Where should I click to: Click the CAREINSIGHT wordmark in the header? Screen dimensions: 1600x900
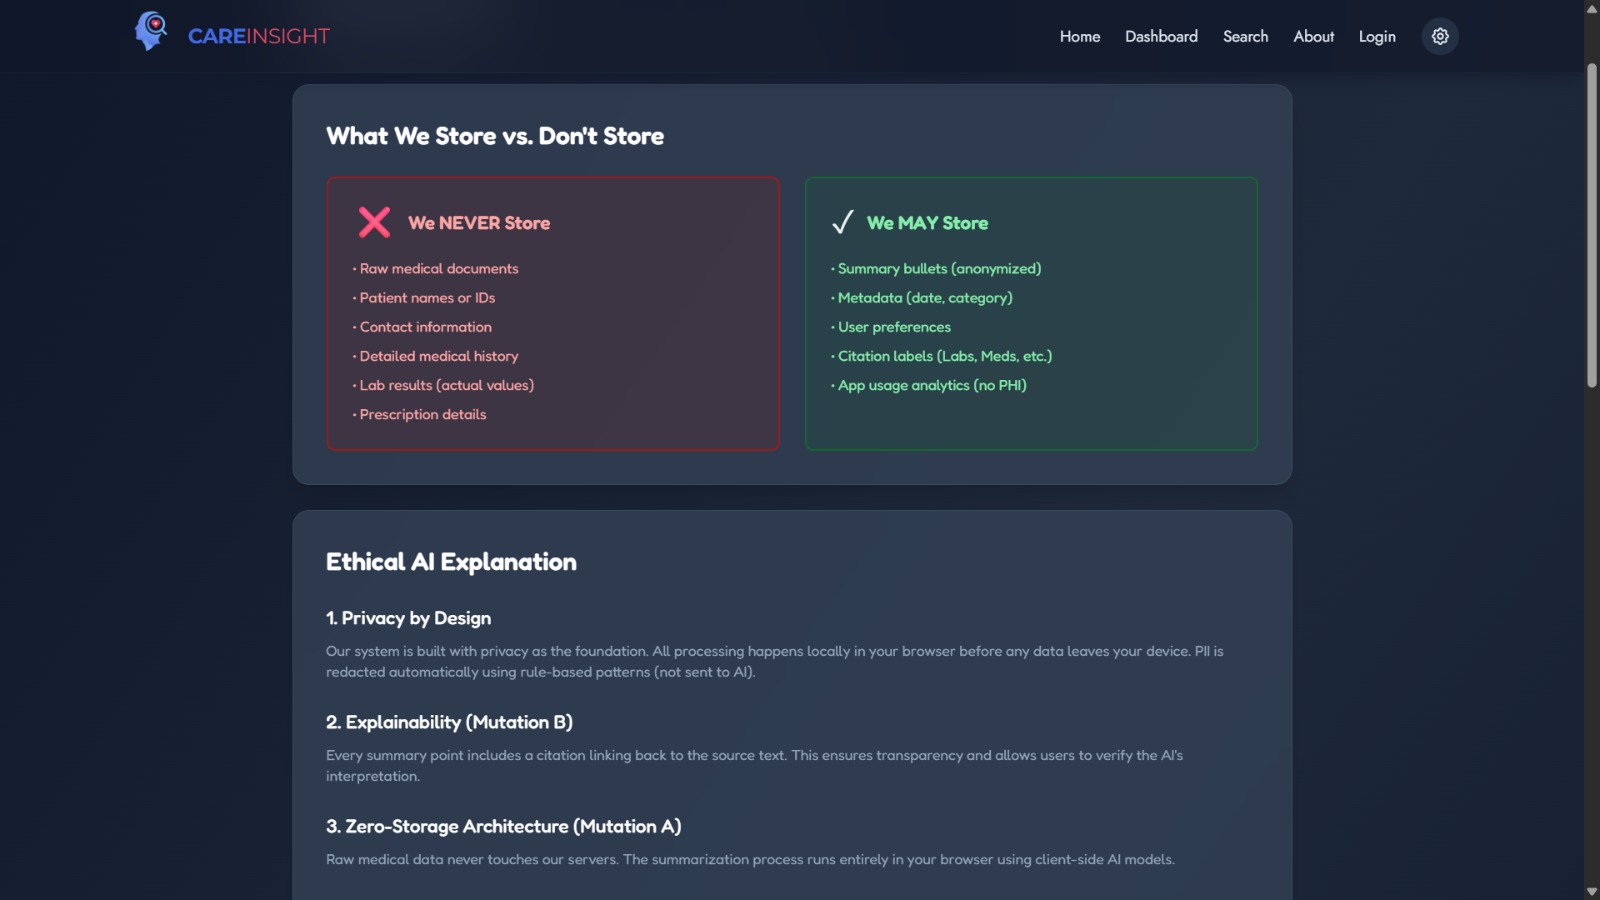(x=258, y=35)
